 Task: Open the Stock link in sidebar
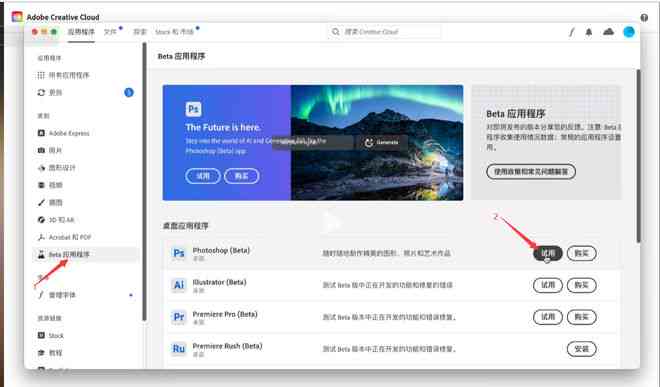(51, 336)
